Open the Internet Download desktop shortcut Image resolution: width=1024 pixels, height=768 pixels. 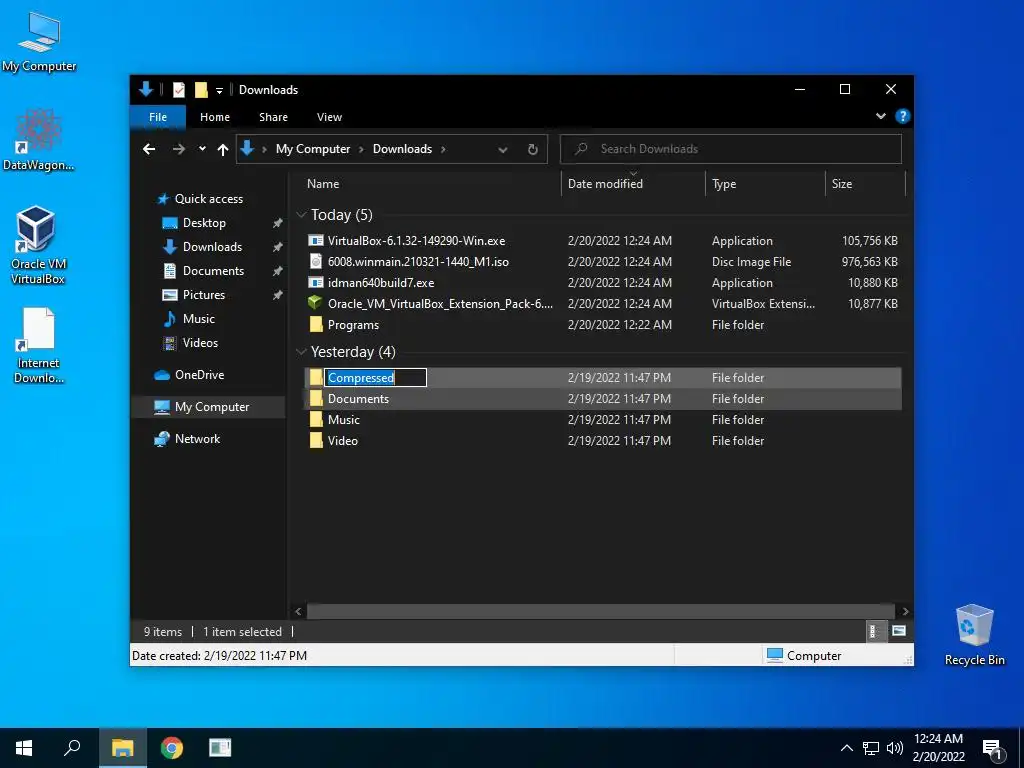pos(39,345)
